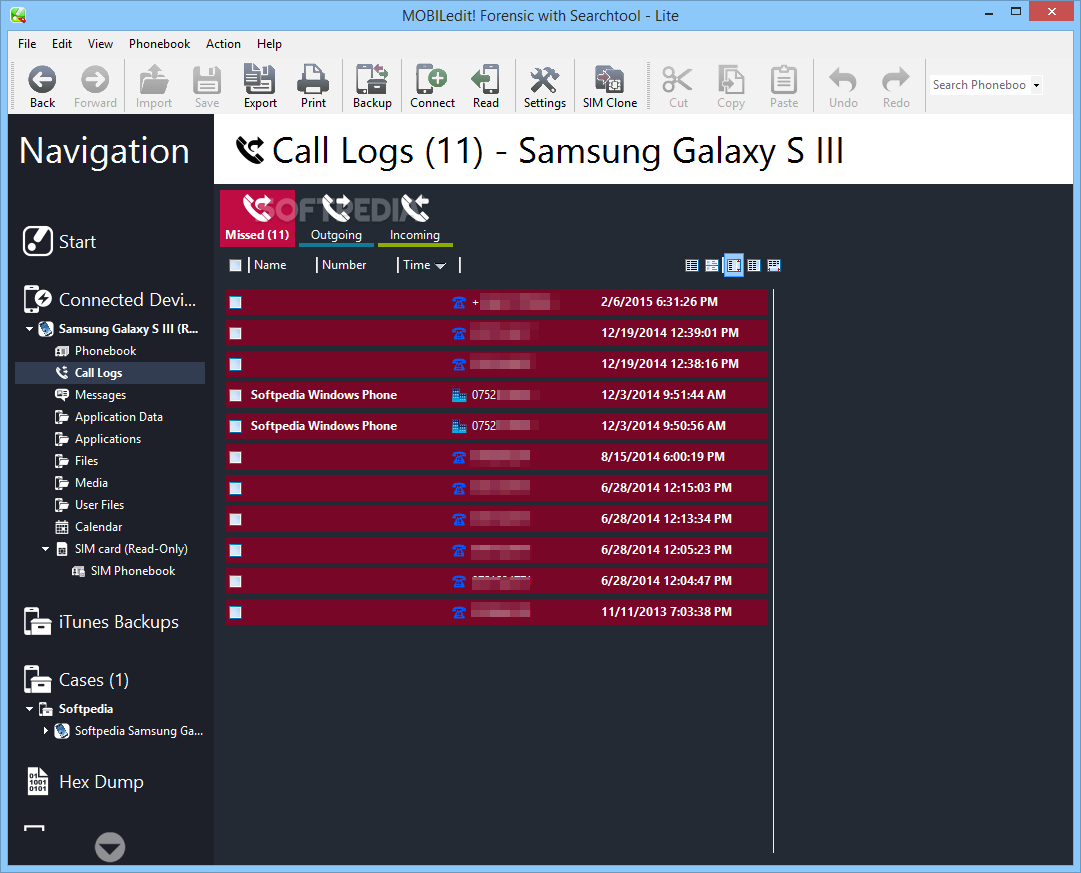Open the Search Phonebook dropdown arrow
This screenshot has width=1081, height=873.
(1035, 85)
